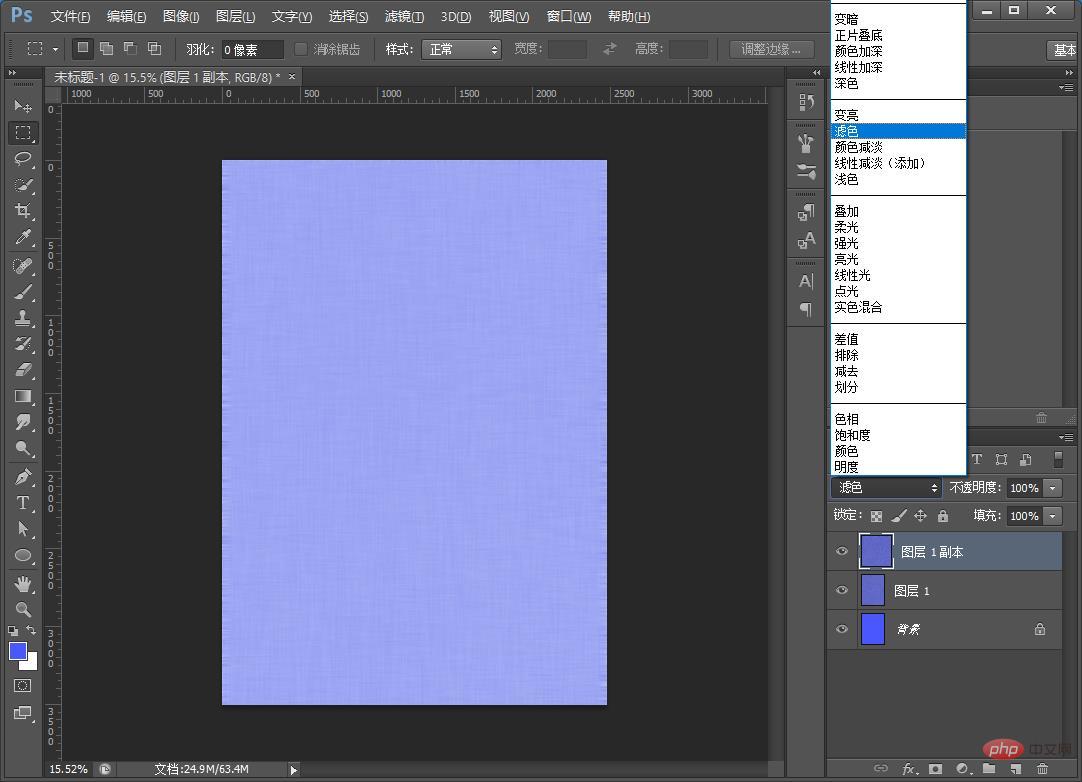Image resolution: width=1082 pixels, height=782 pixels.
Task: Delete the selected layer
Action: (1042, 768)
